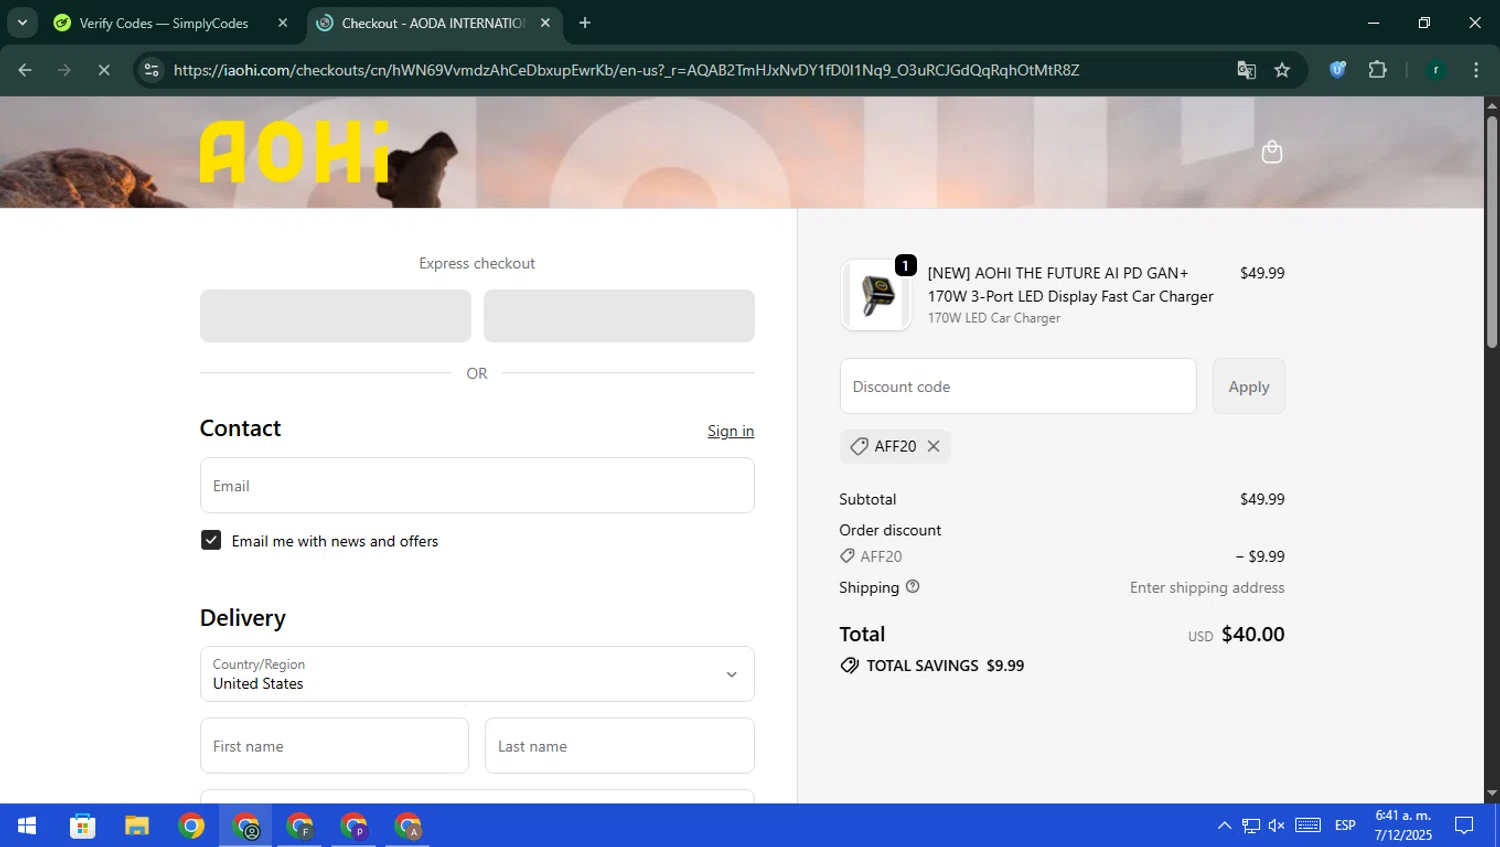The image size is (1500, 847).
Task: Focus the Discount code field
Action: [1018, 386]
